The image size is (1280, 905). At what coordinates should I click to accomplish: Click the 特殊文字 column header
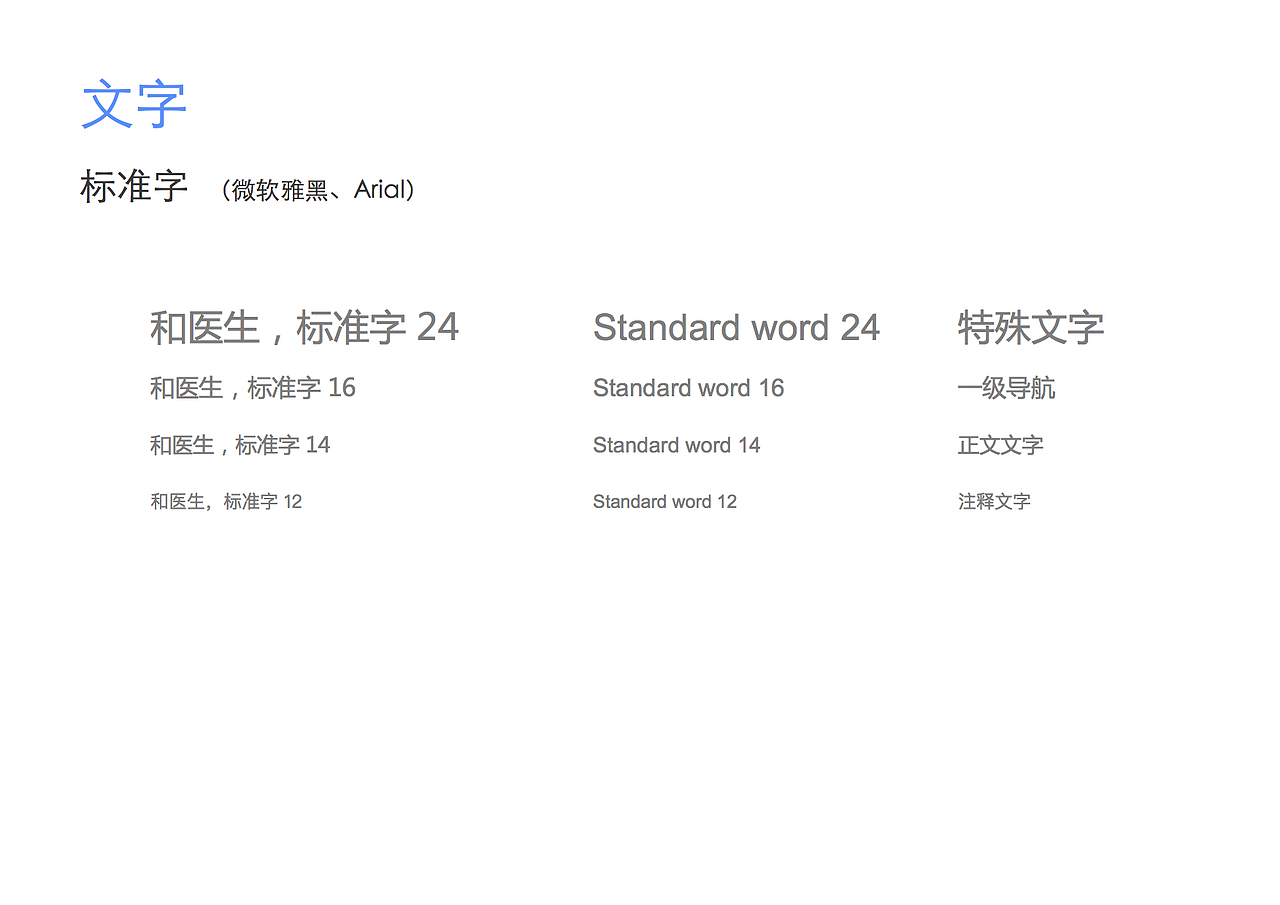coord(1031,327)
